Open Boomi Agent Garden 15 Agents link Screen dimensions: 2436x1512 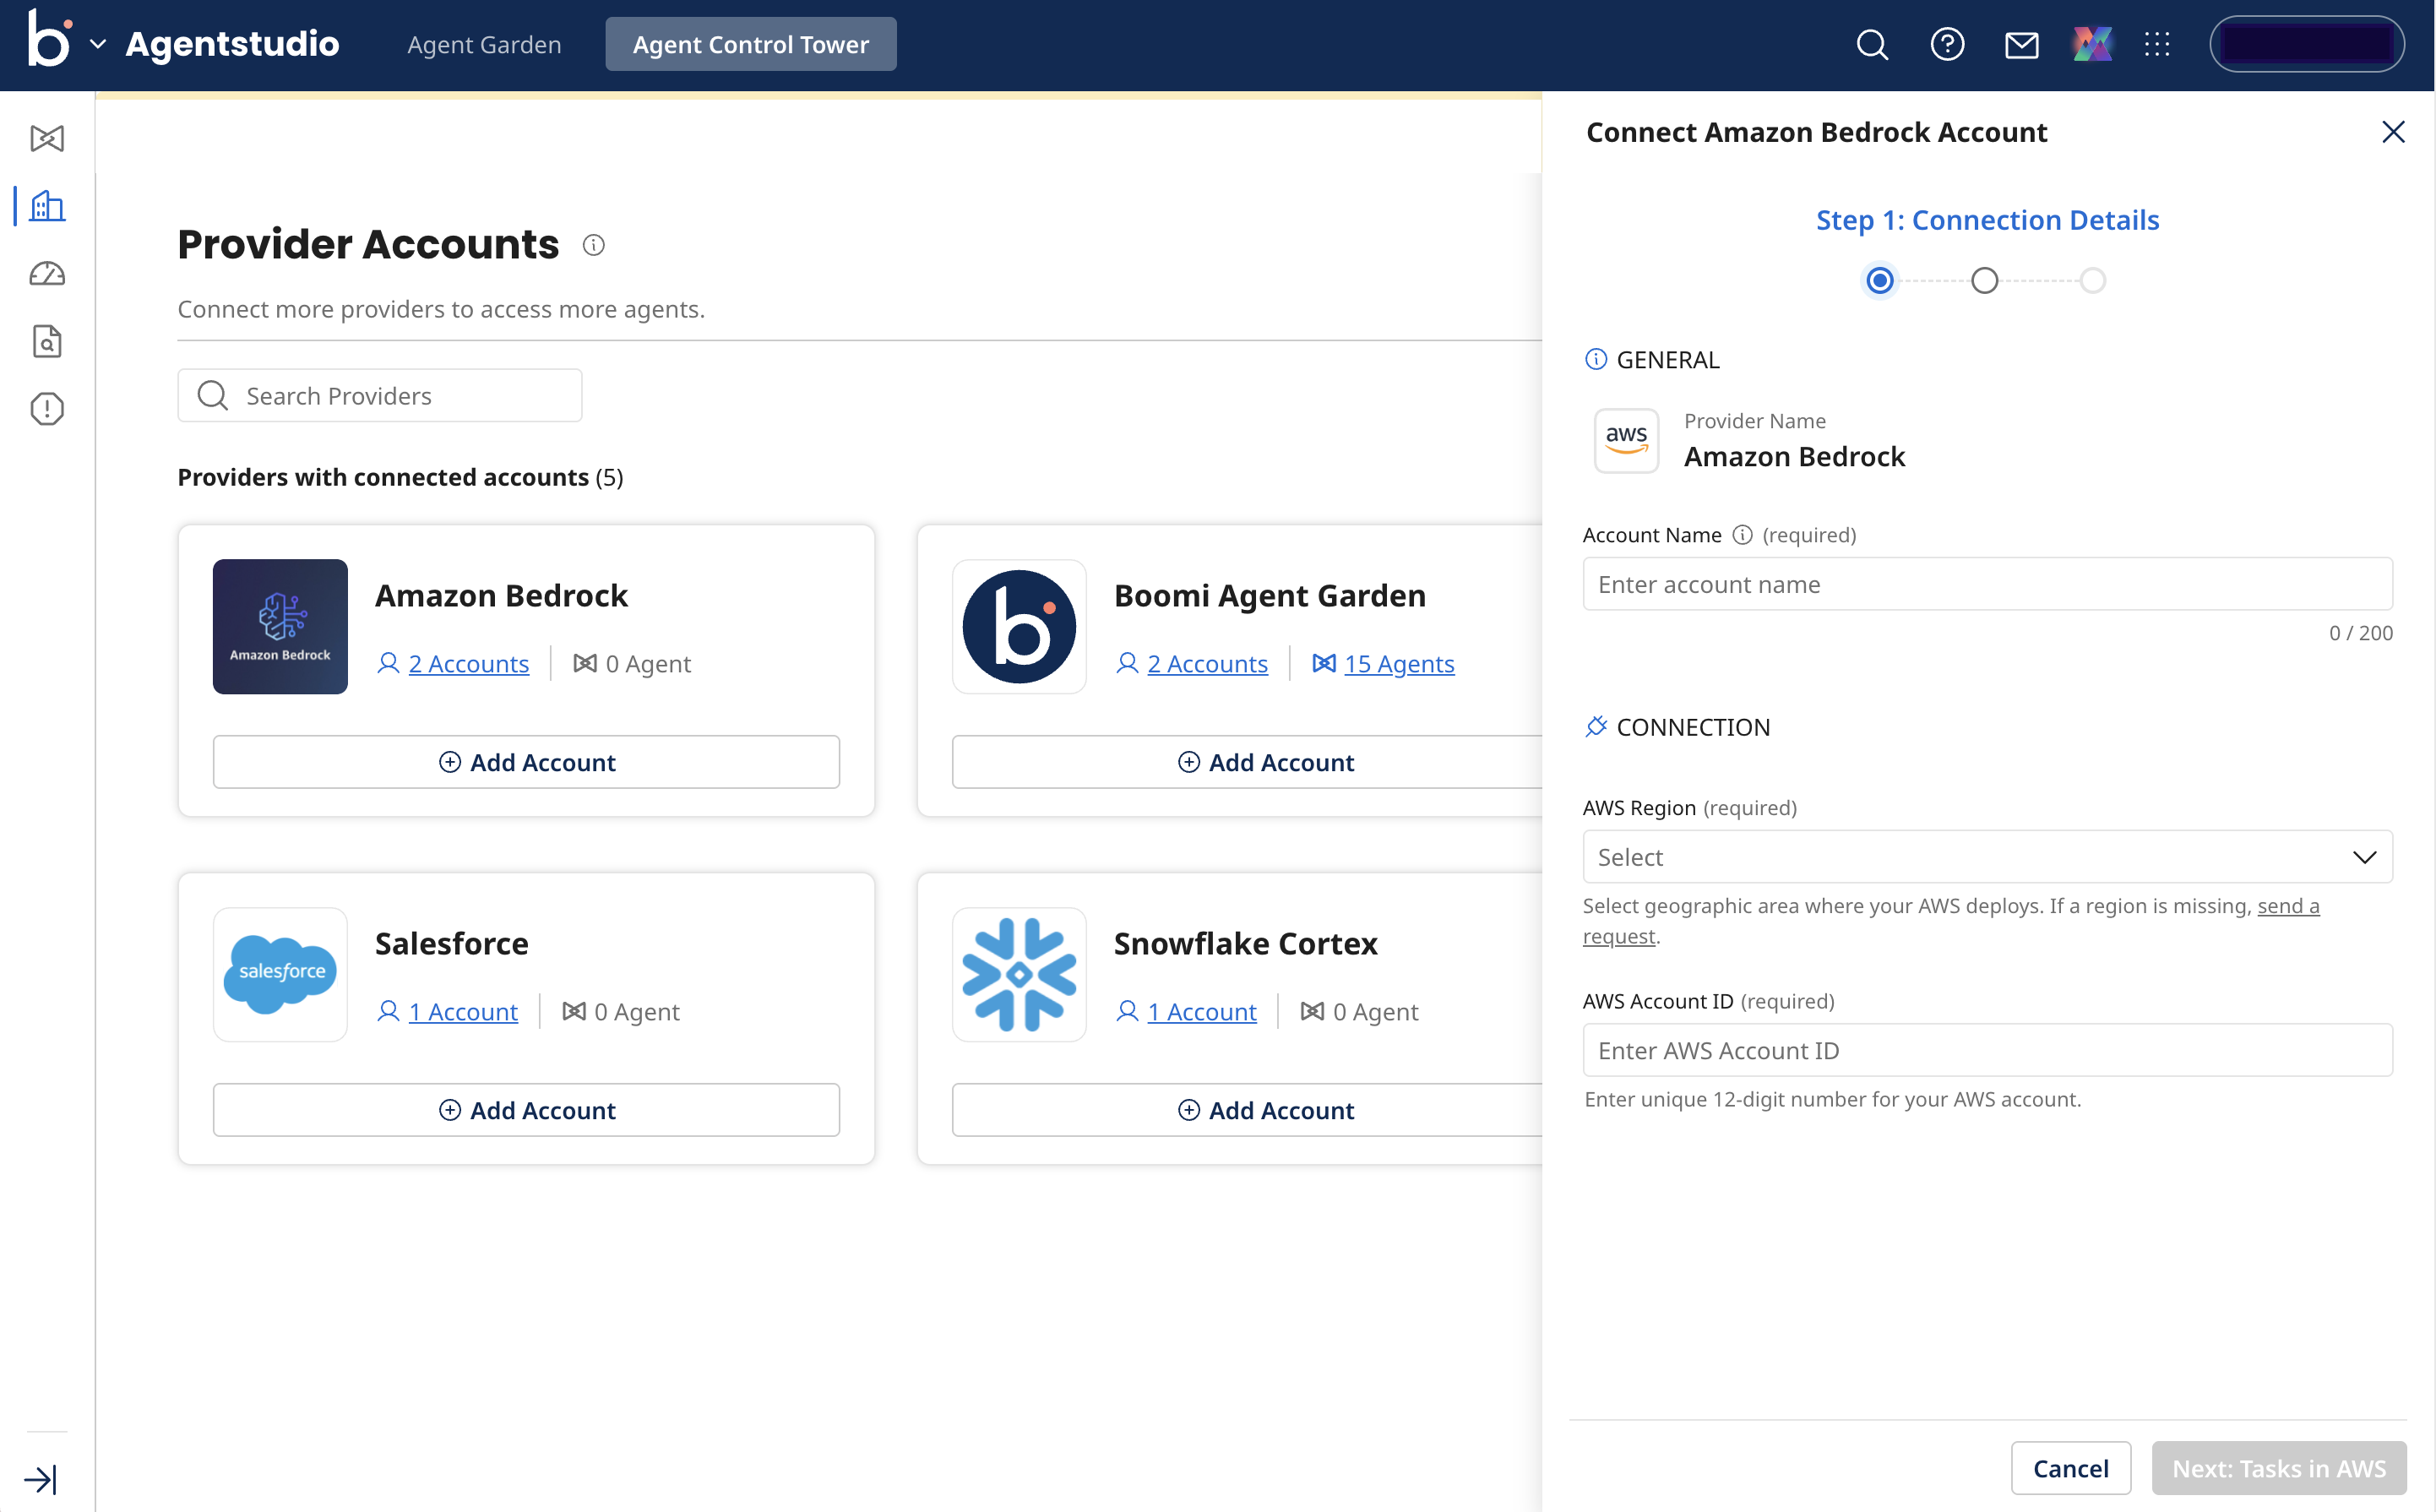coord(1399,664)
